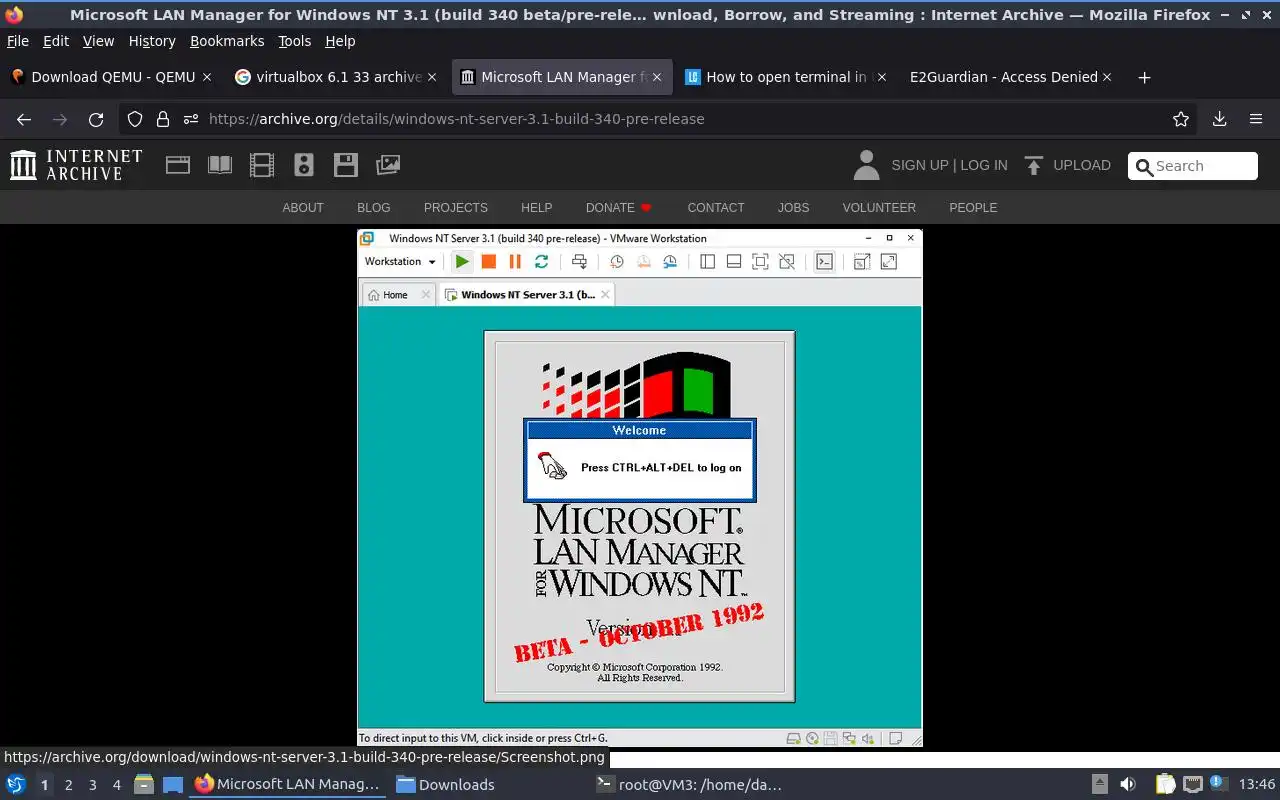Open the PEOPLE link
The width and height of the screenshot is (1280, 800).
973,208
